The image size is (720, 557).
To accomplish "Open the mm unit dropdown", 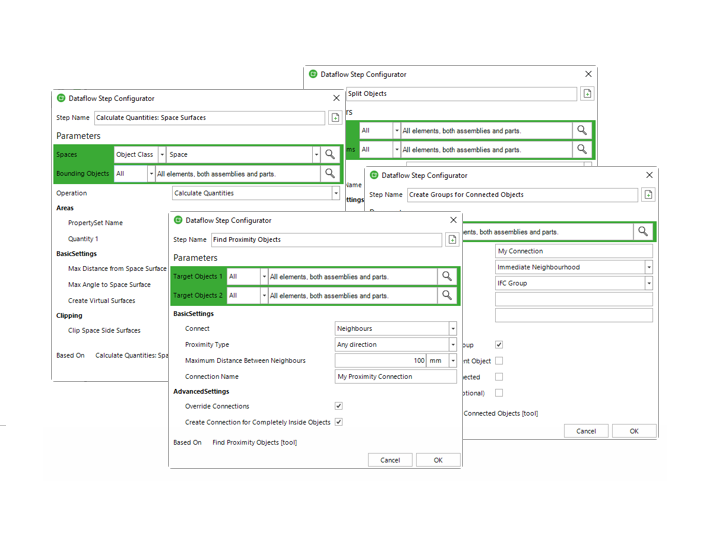I will click(453, 360).
